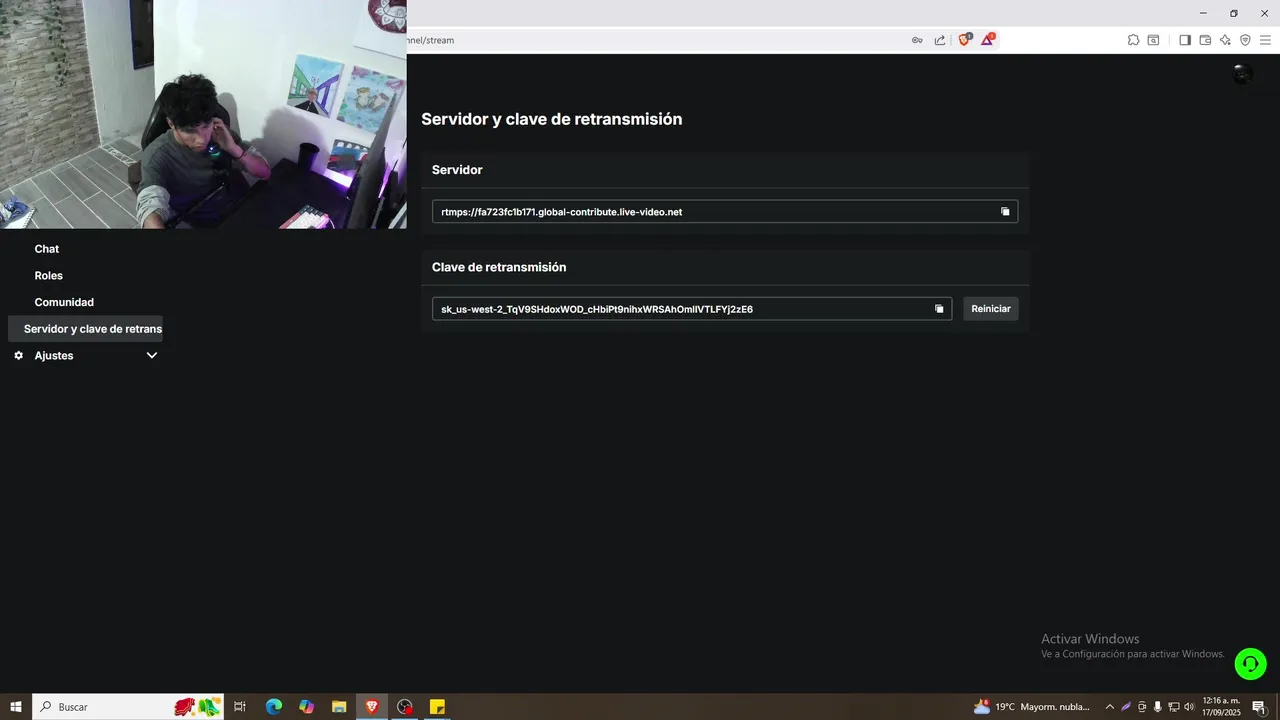Click the Ajustes gear icon
Image resolution: width=1280 pixels, height=720 pixels.
coord(18,355)
